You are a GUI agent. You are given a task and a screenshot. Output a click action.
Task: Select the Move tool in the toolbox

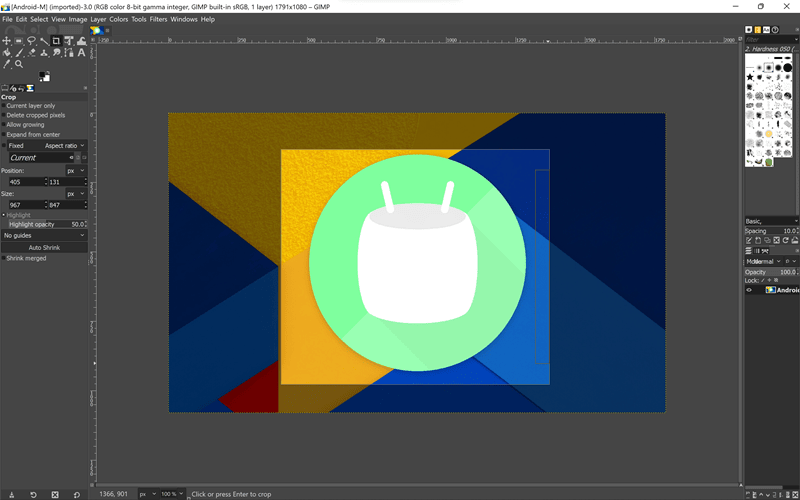click(x=7, y=41)
